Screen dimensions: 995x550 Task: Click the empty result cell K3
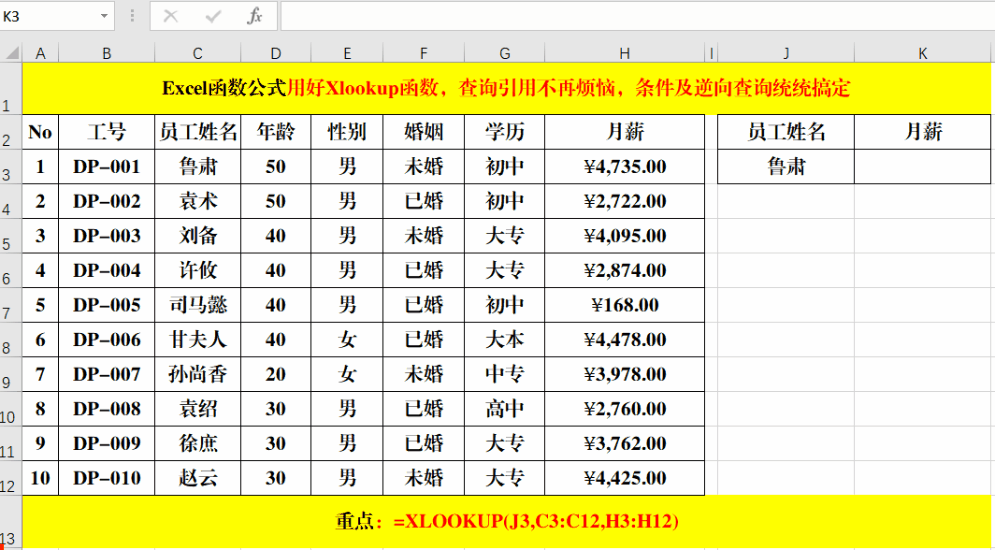tap(923, 167)
